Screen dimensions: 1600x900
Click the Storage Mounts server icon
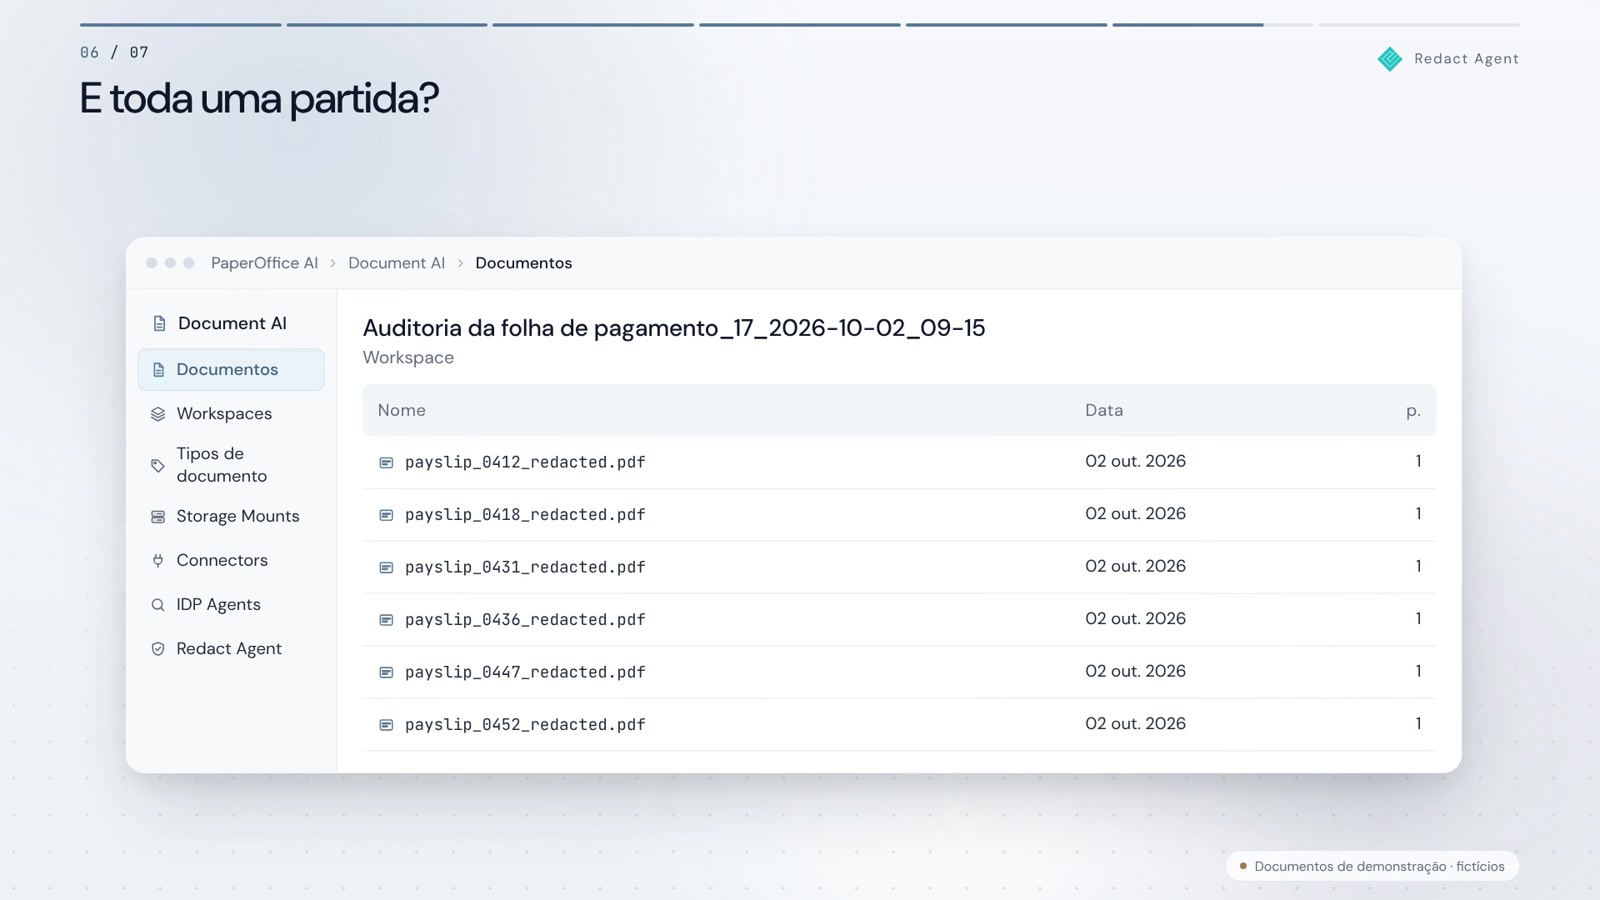(158, 517)
